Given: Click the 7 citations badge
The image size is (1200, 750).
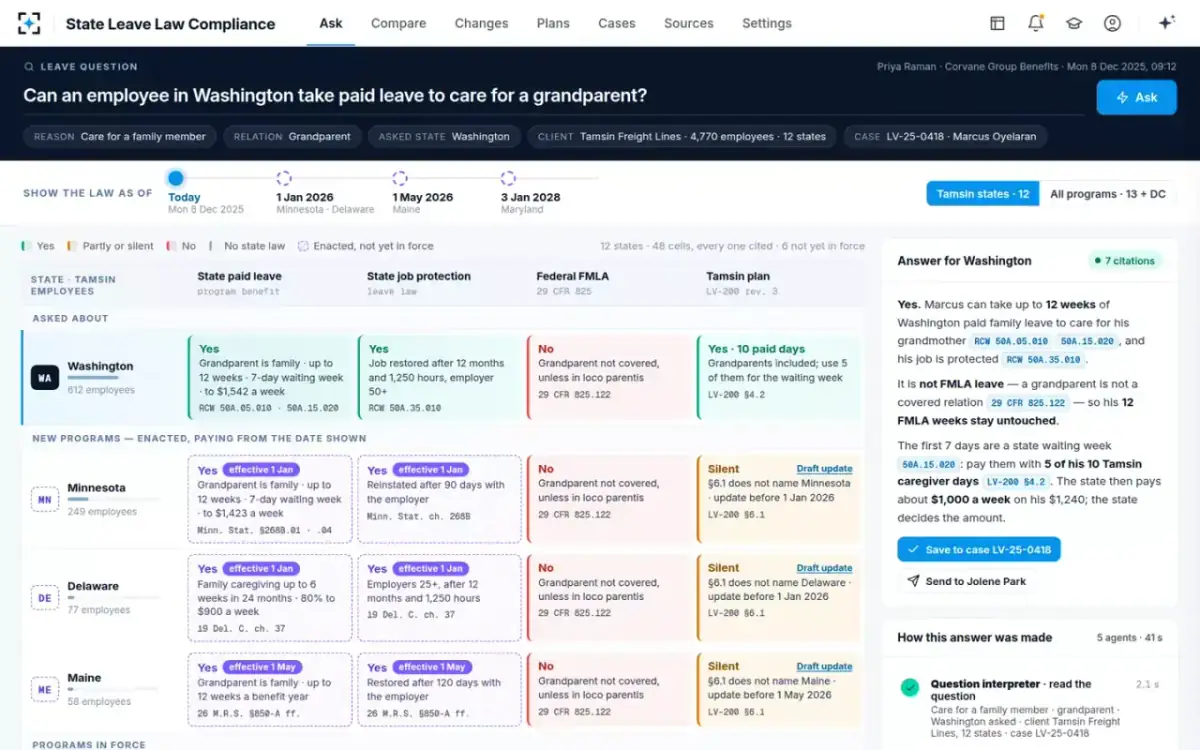Looking at the screenshot, I should click(1124, 261).
